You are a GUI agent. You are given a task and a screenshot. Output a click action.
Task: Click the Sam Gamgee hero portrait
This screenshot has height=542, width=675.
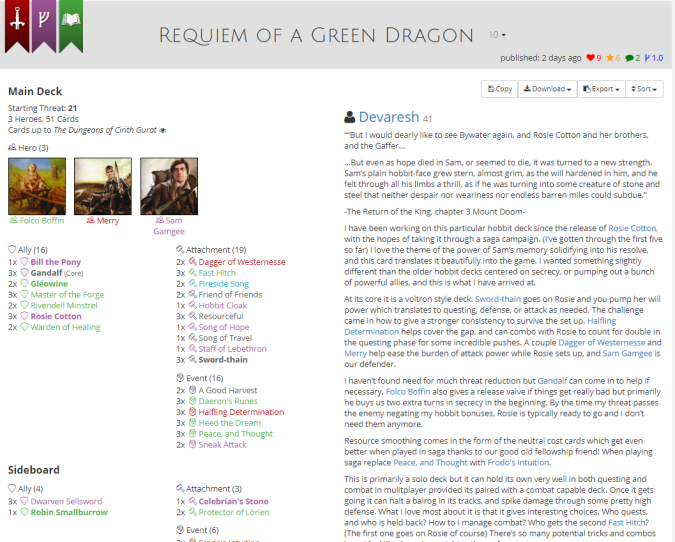pyautogui.click(x=169, y=186)
